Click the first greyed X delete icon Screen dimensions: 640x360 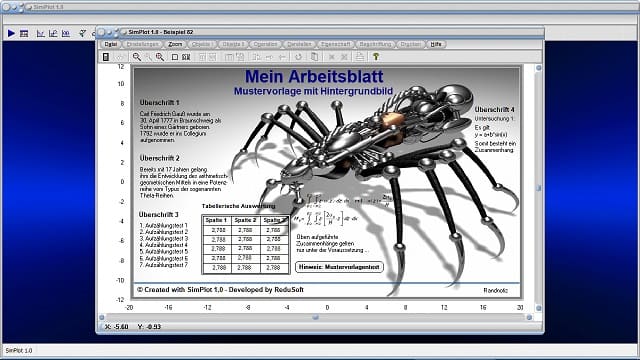pos(331,57)
